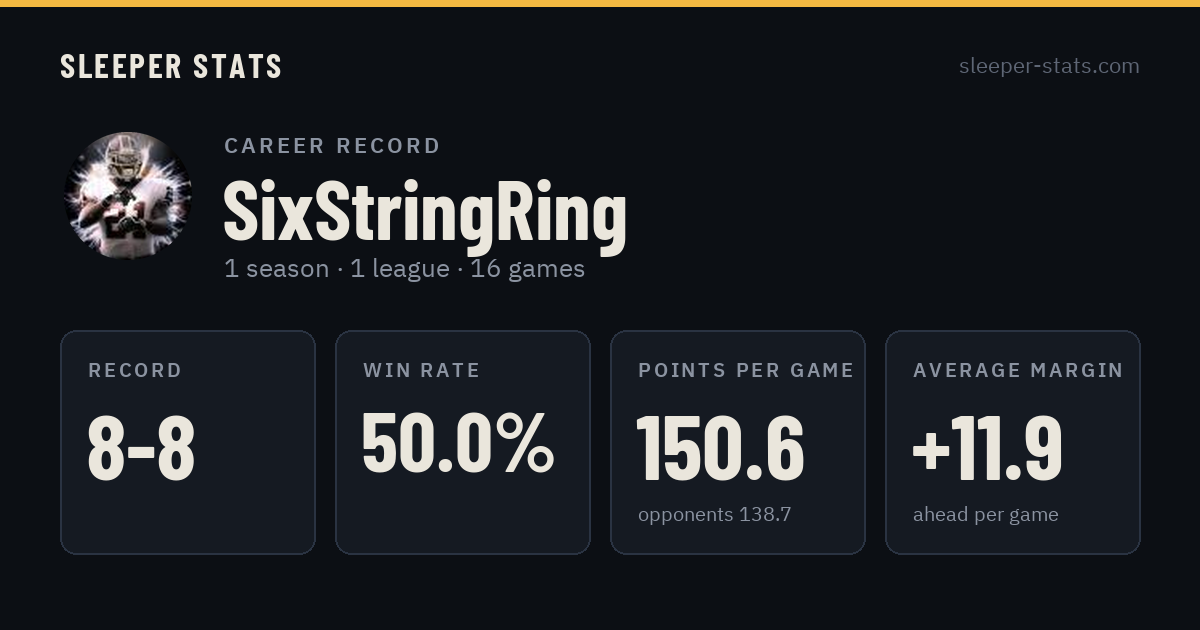Click the 150.6 points value
The image size is (1200, 630).
click(721, 448)
